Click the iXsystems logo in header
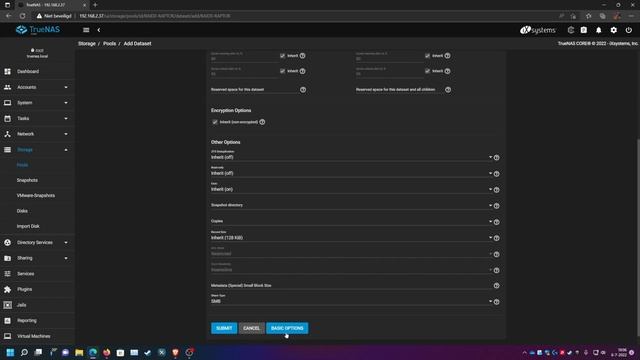 [537, 30]
